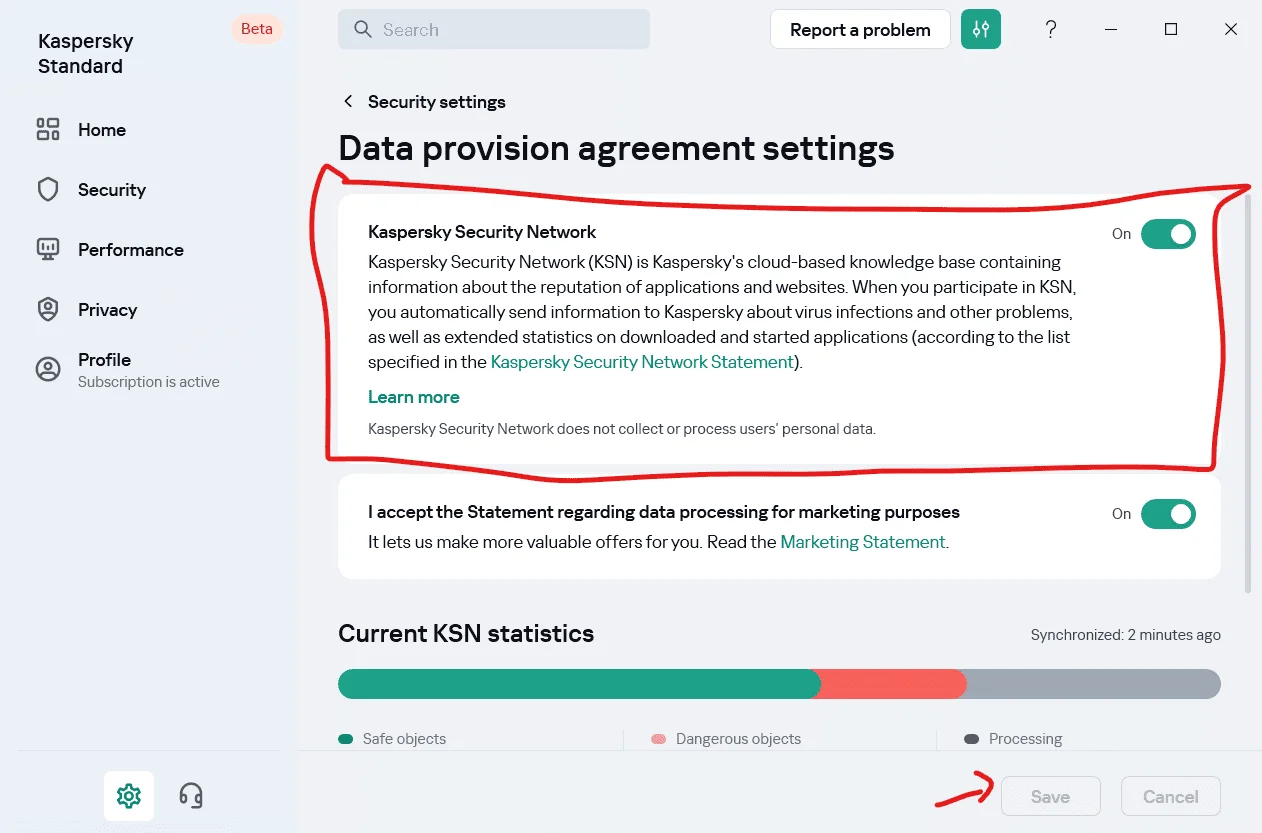
Task: Open the Learn more link
Action: [414, 397]
